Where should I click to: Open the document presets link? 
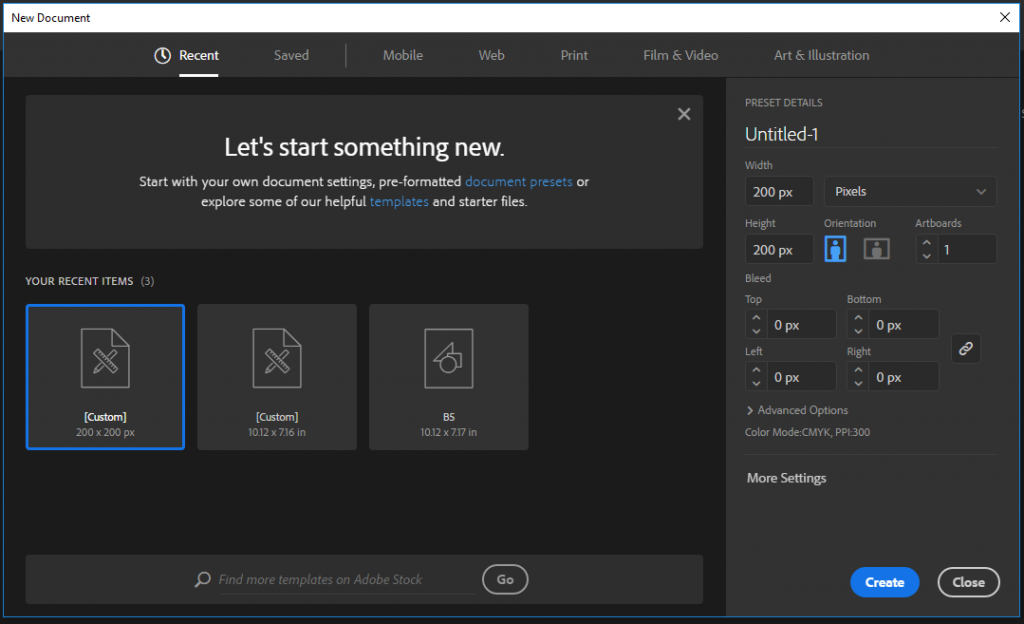click(518, 182)
